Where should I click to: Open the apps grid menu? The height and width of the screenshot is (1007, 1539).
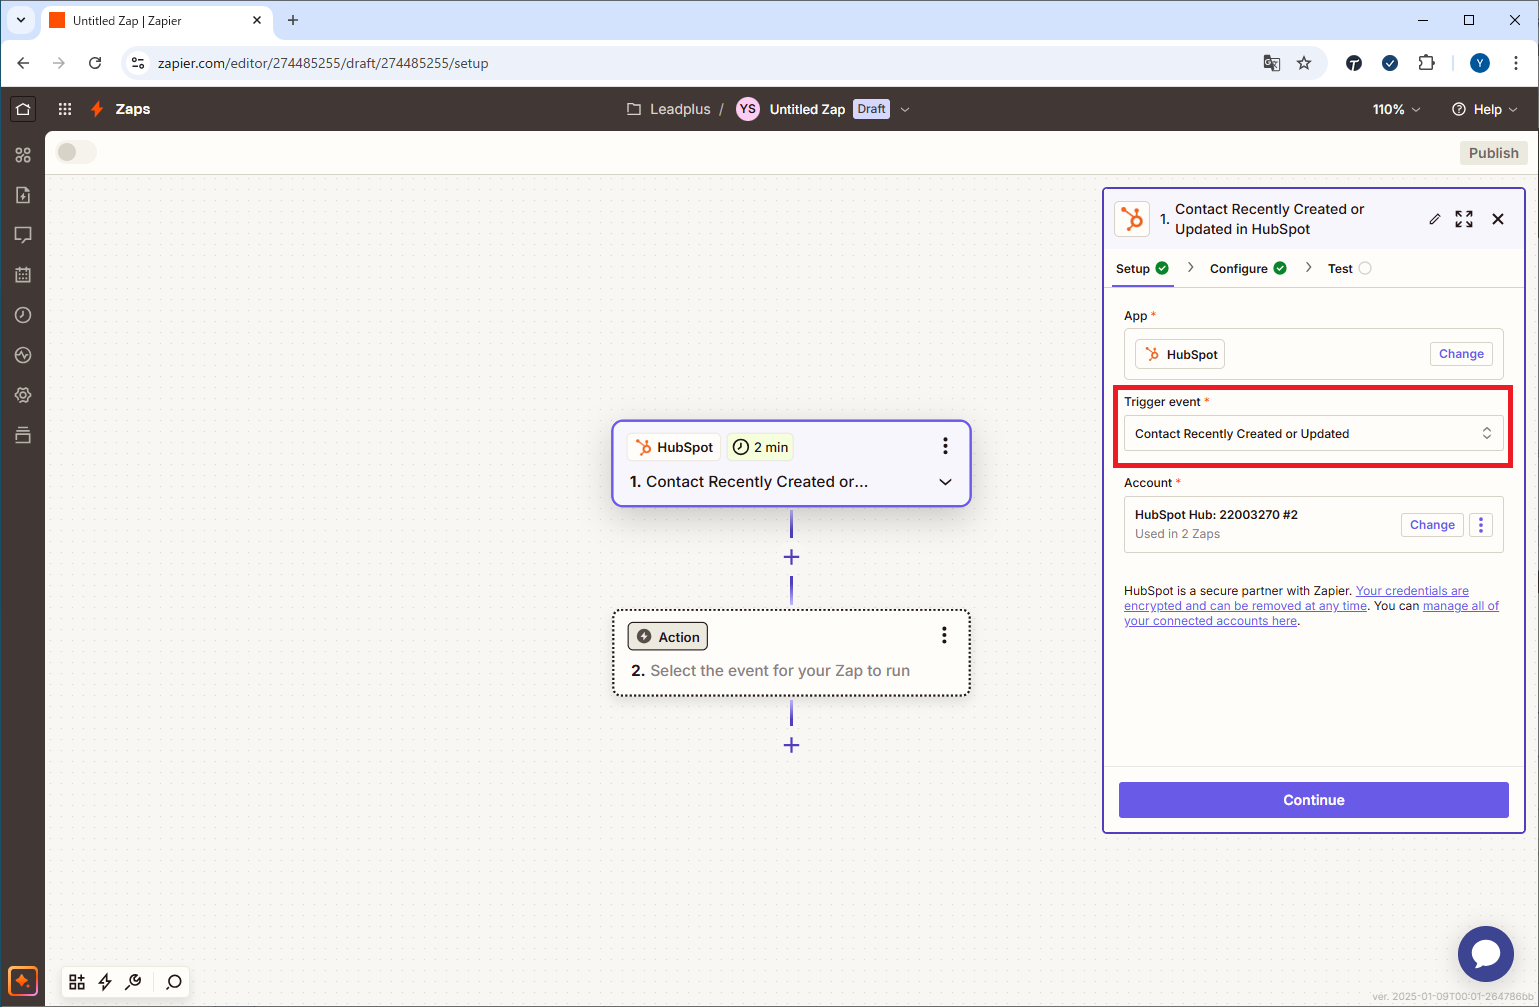coord(65,109)
